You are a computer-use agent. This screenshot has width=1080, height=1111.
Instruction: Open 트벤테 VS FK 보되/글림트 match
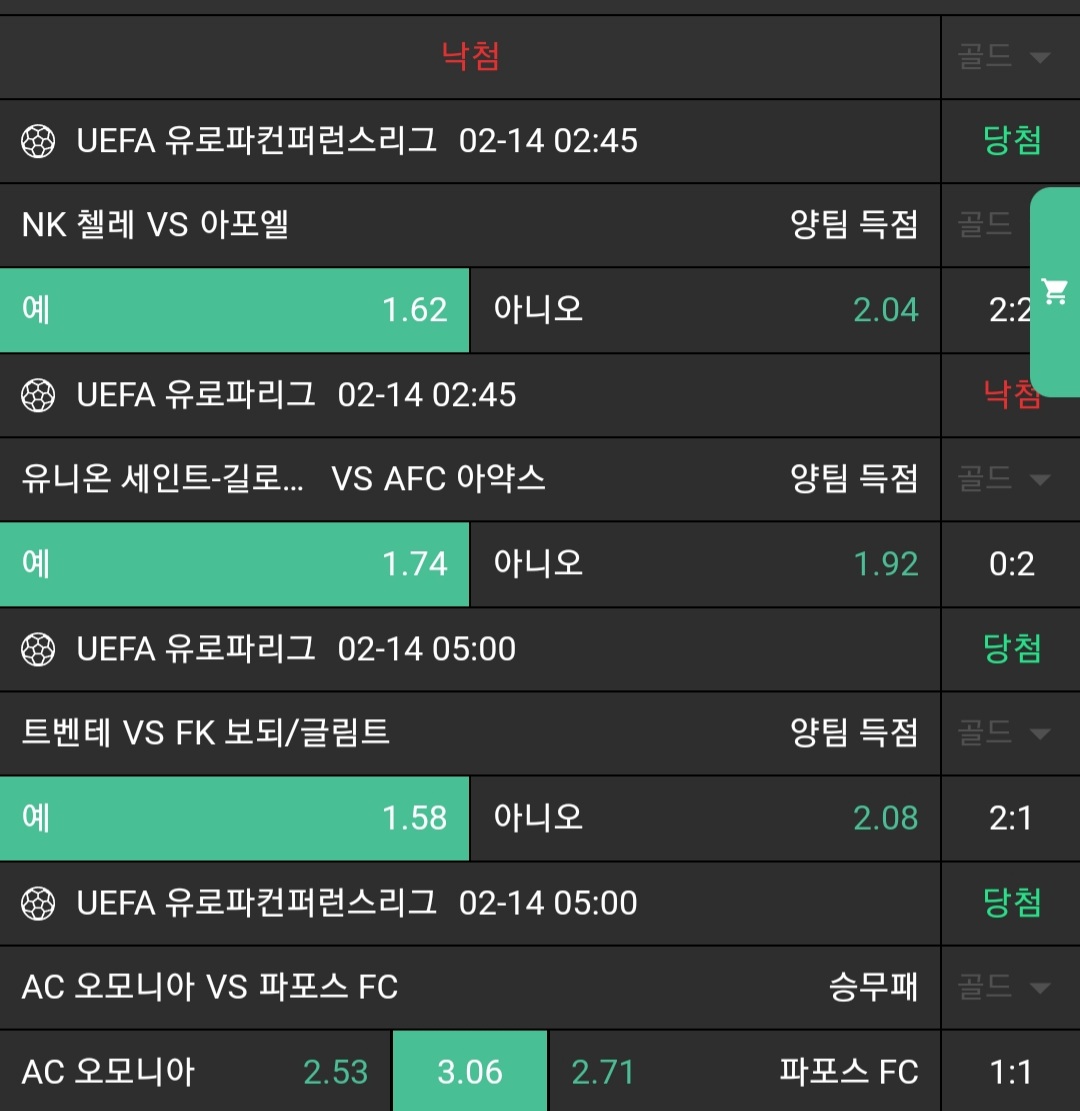pyautogui.click(x=206, y=733)
